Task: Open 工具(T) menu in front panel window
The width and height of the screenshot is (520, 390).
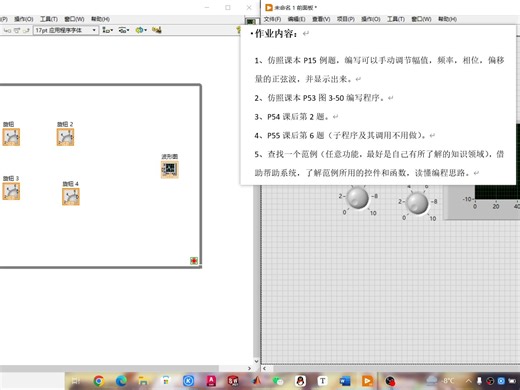Action: pyautogui.click(x=396, y=19)
